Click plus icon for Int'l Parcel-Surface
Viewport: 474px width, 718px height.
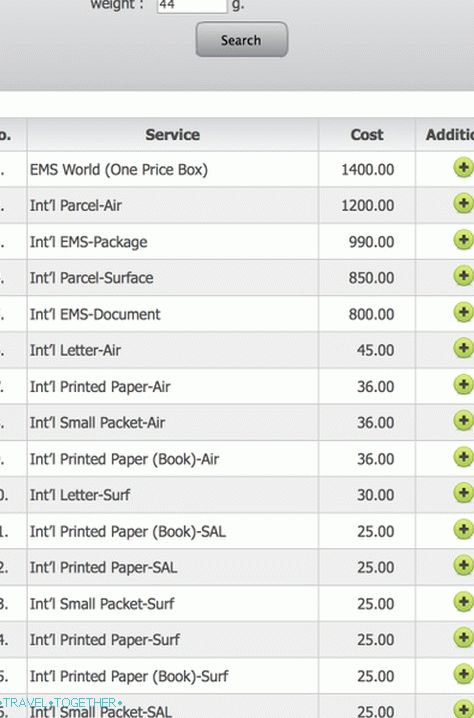point(463,276)
